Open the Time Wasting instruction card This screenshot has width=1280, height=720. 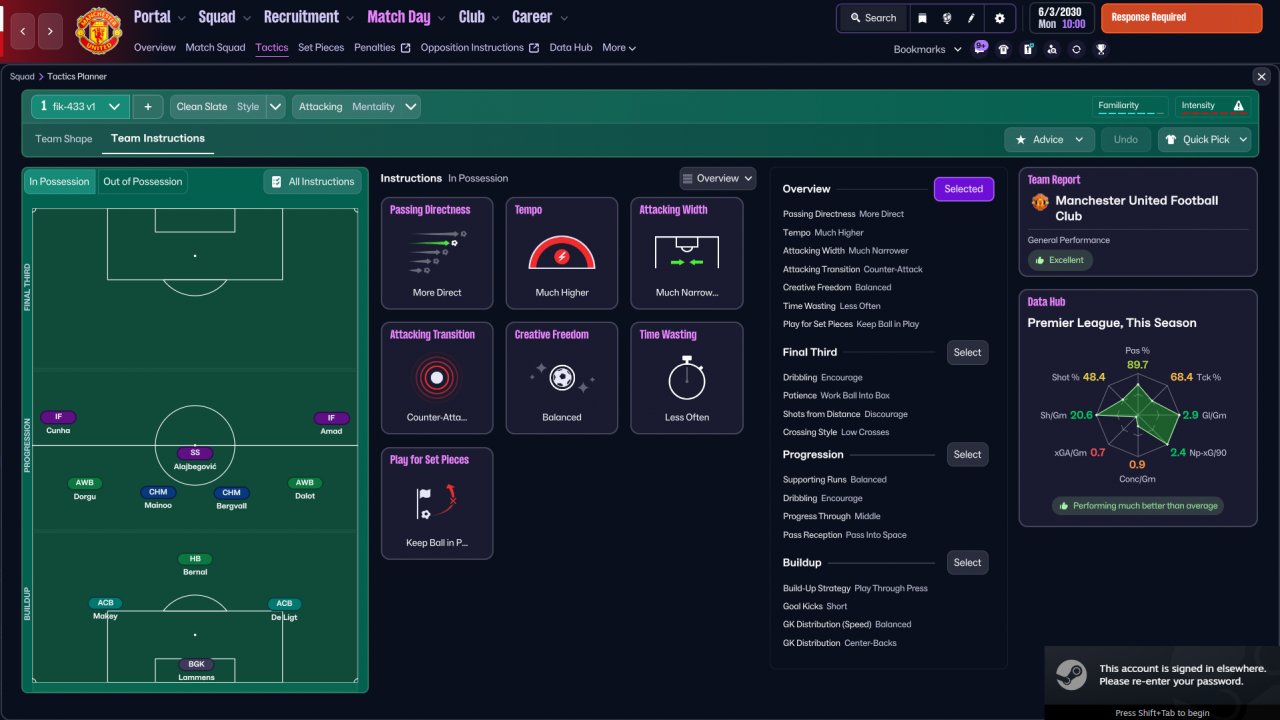coord(687,378)
